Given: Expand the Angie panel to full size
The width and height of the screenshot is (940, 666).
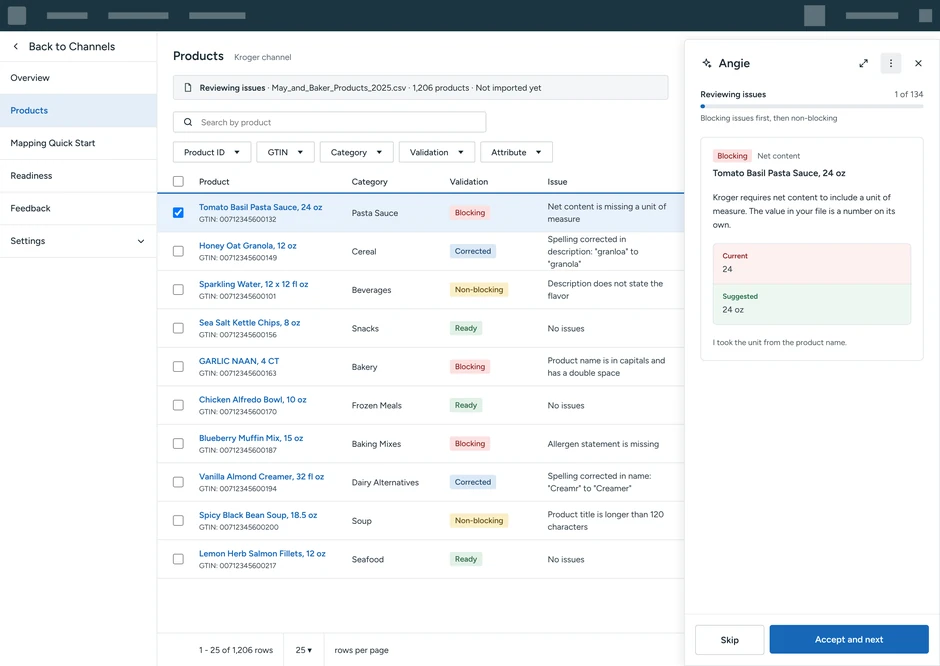Looking at the screenshot, I should click(863, 63).
